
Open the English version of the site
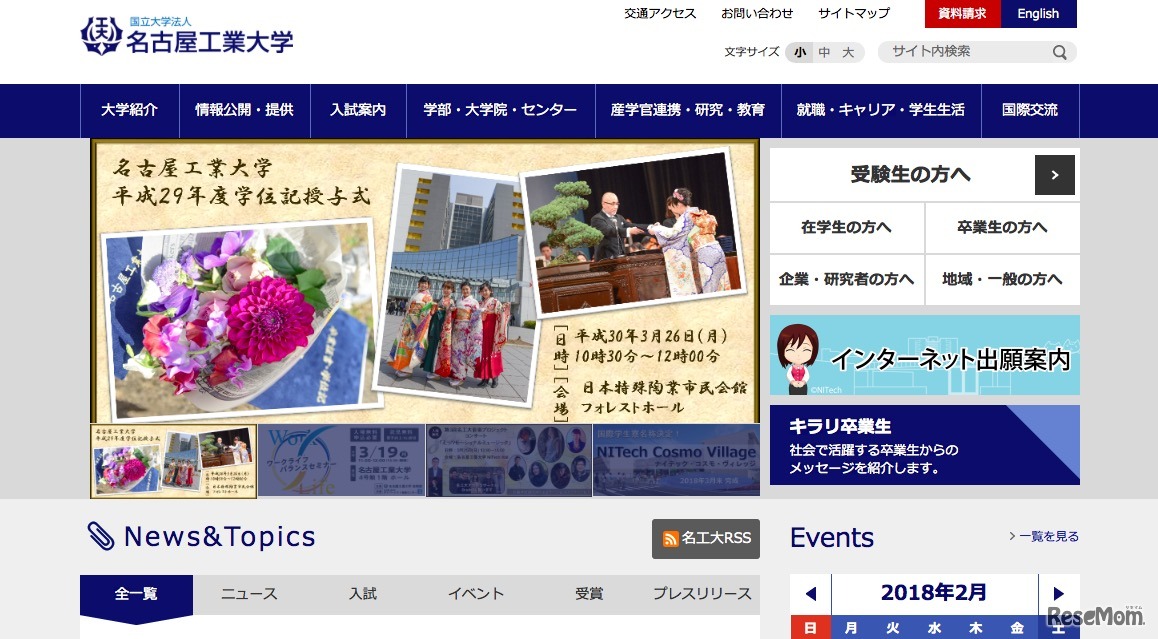[x=1038, y=13]
